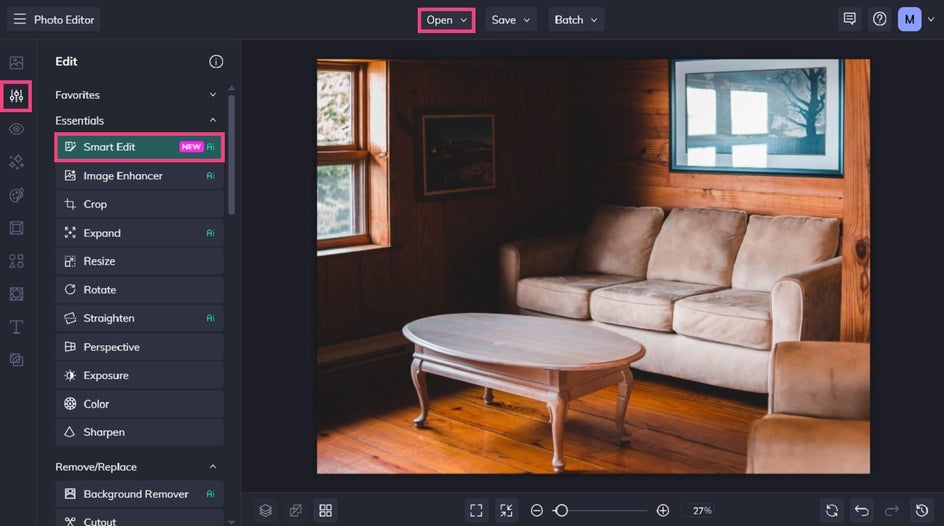Select the Color tool

click(x=139, y=404)
